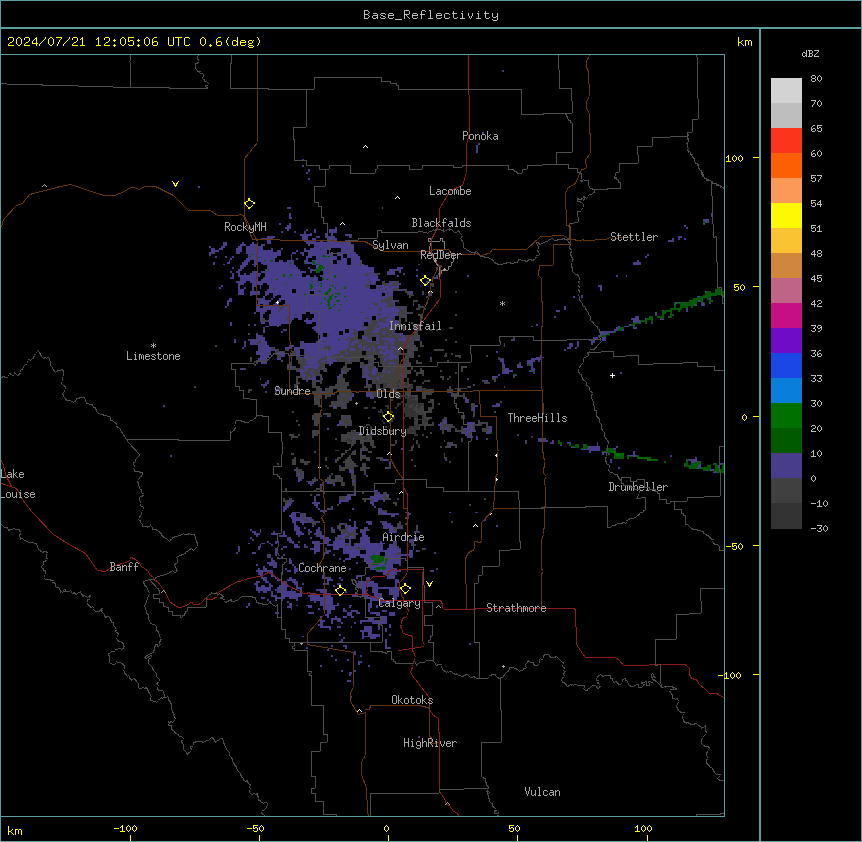Click the HighRiver label
The height and width of the screenshot is (842, 862).
(x=430, y=743)
